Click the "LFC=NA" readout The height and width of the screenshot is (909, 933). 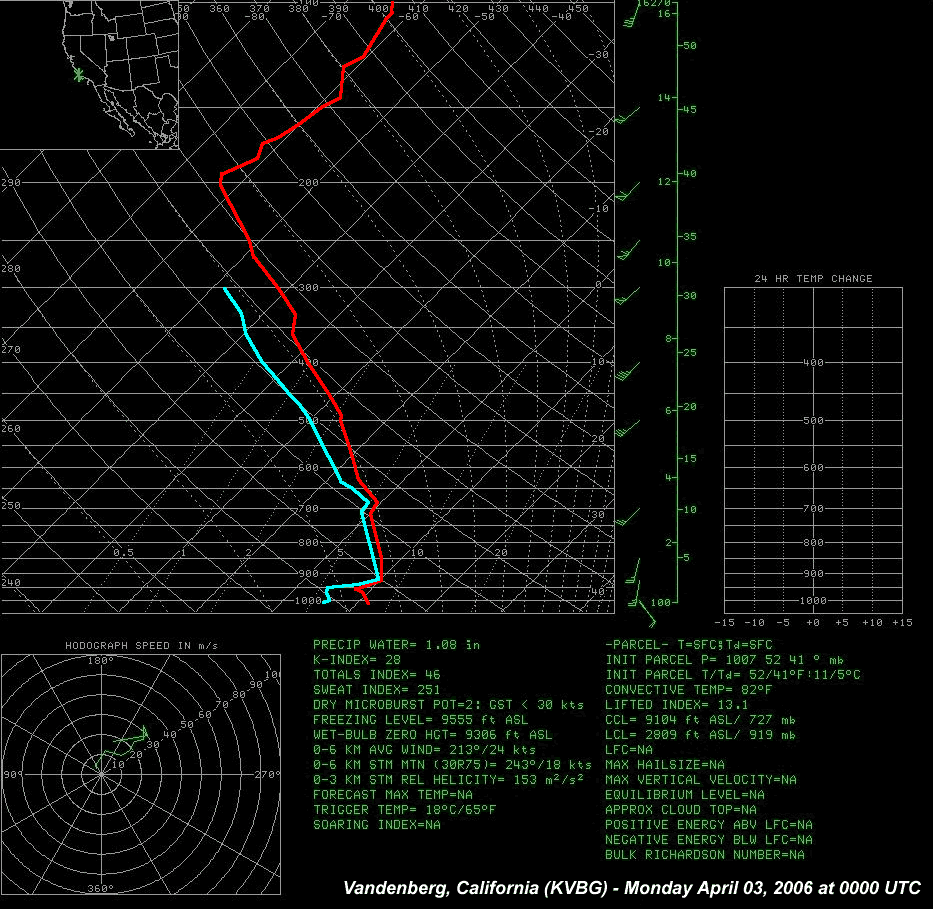click(x=629, y=750)
